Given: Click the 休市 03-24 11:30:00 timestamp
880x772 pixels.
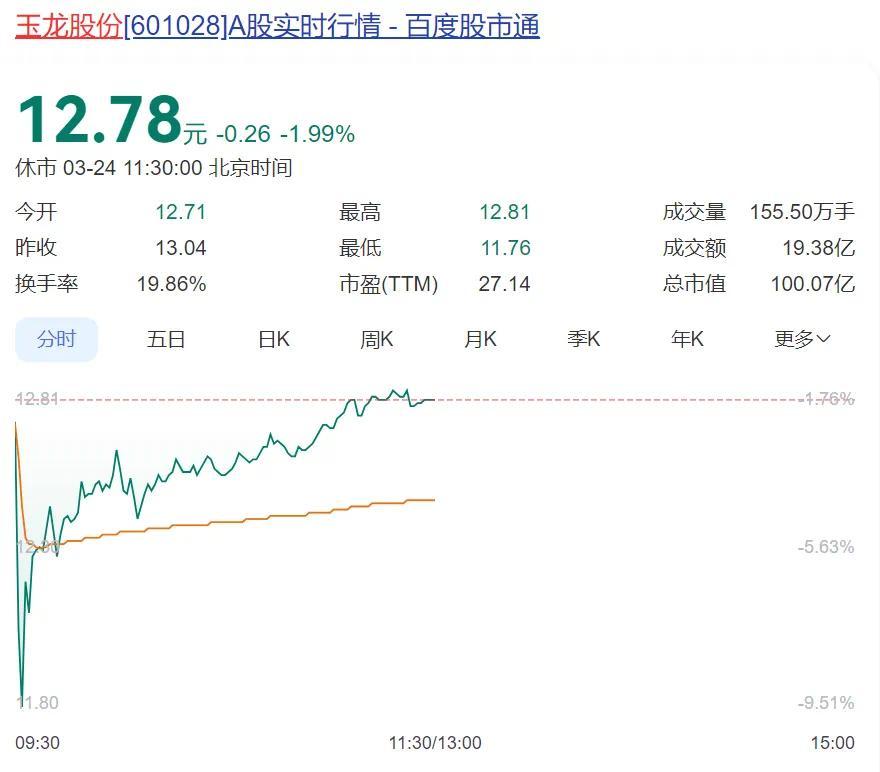Looking at the screenshot, I should tap(154, 168).
